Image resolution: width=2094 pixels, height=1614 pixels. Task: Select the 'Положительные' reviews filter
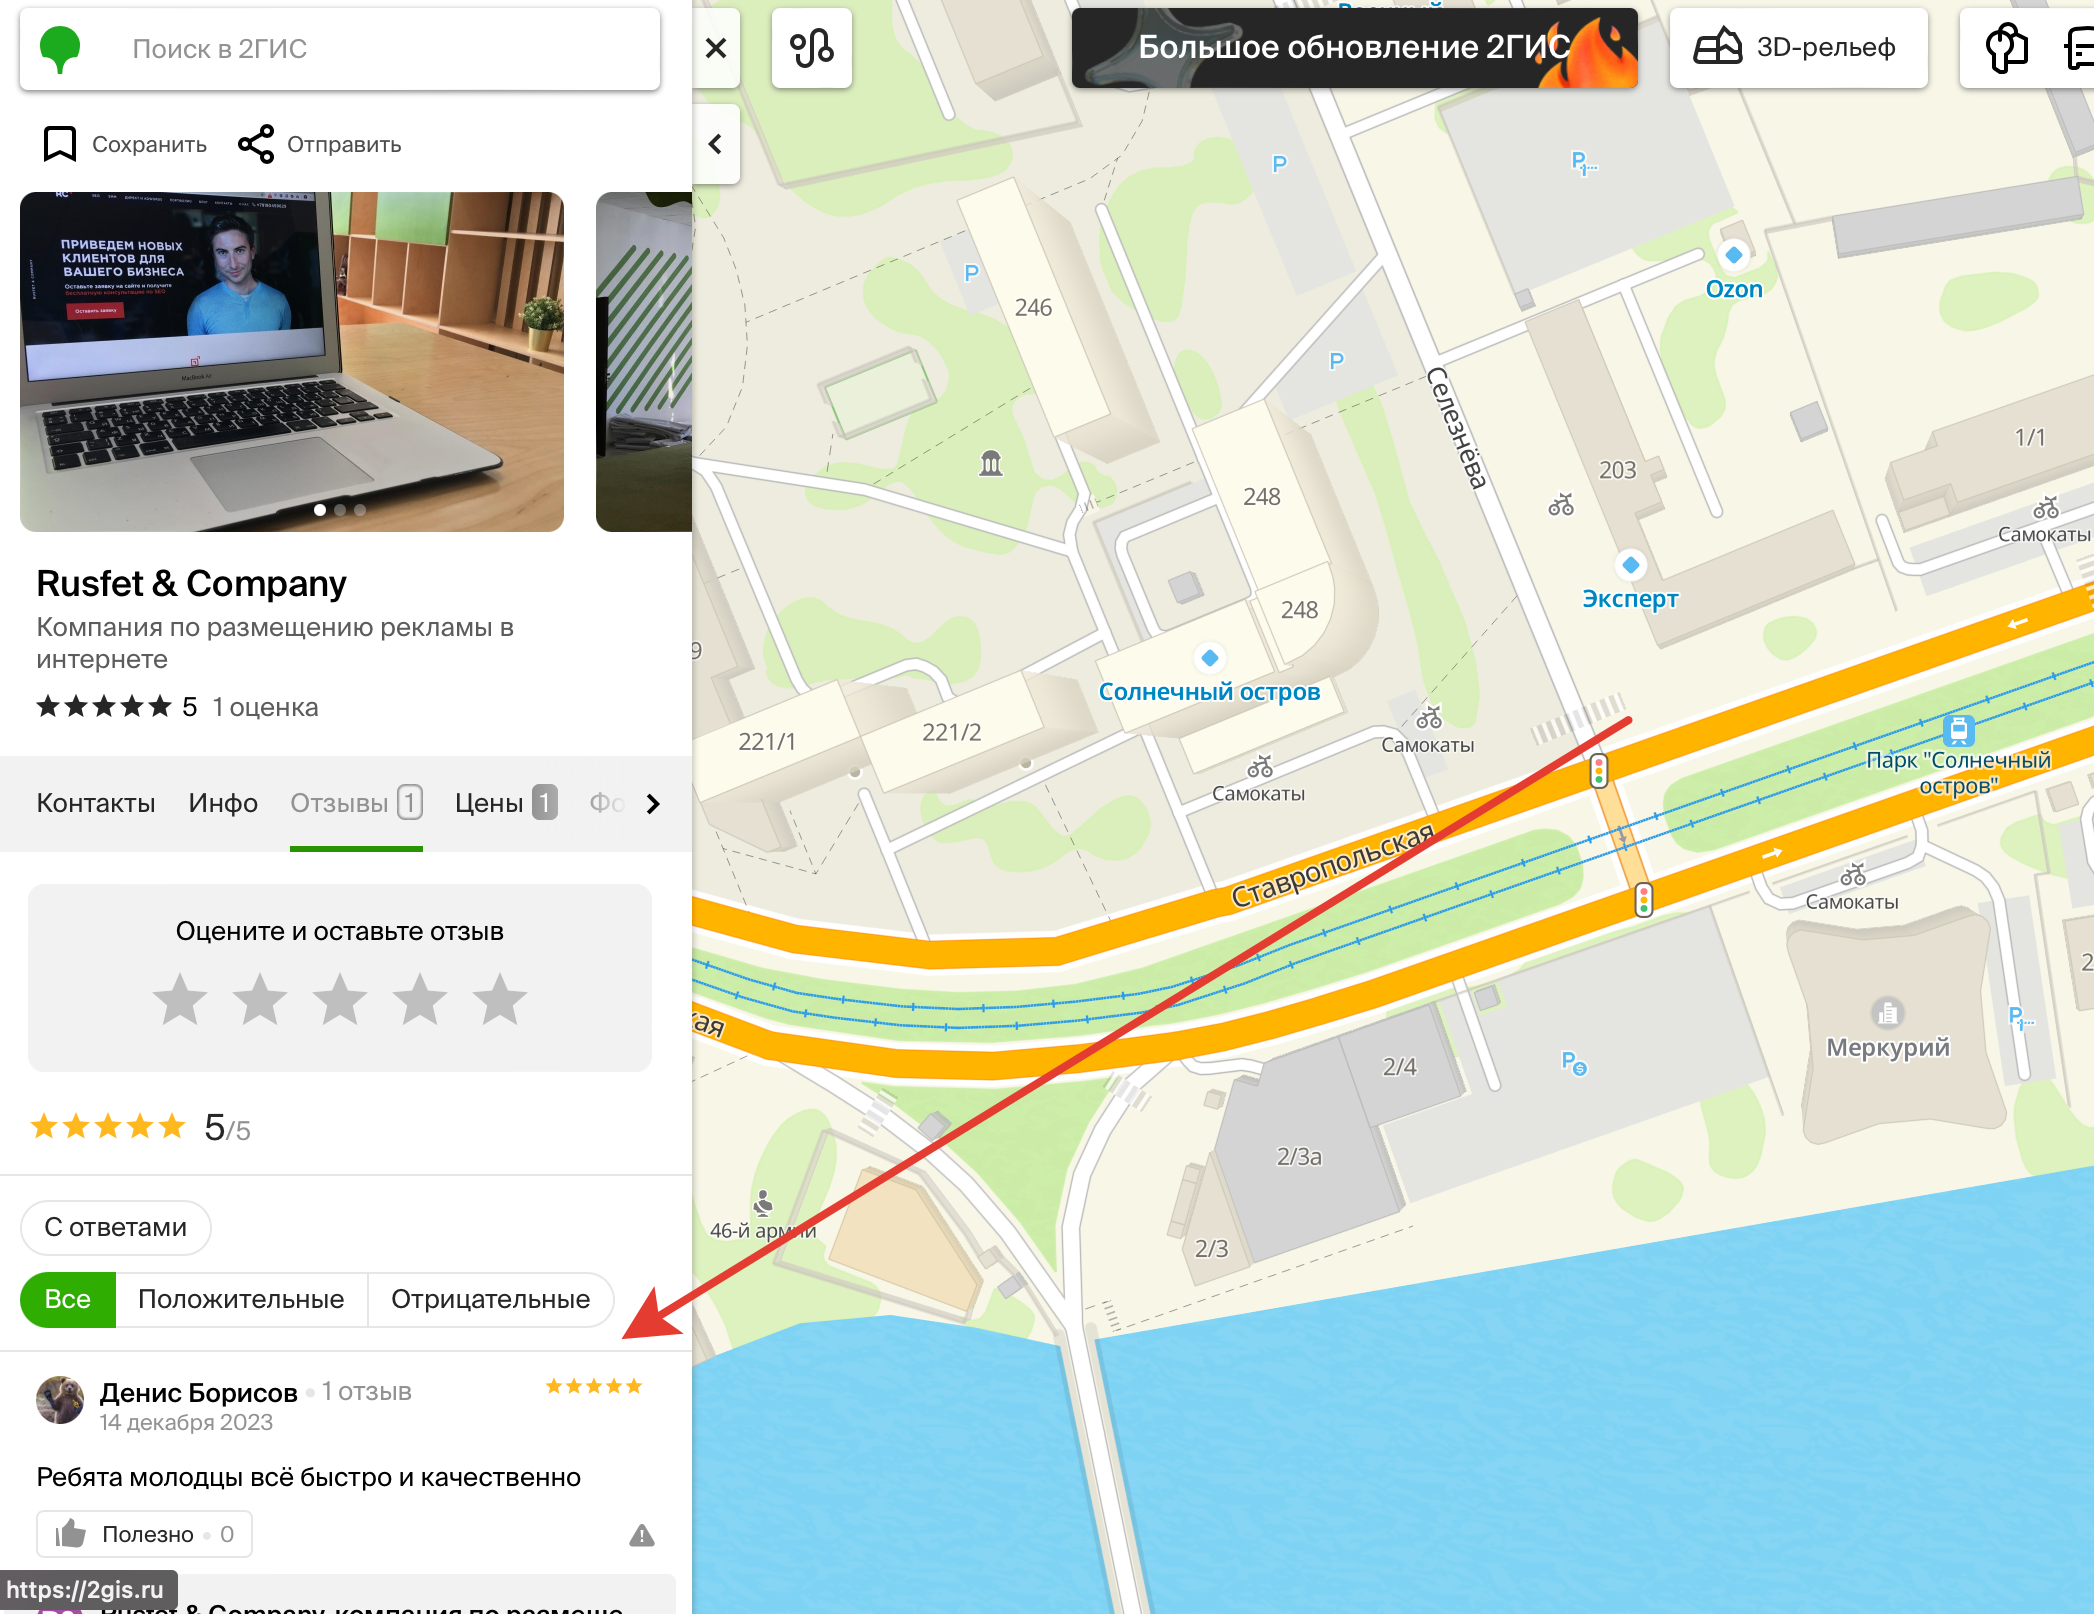(241, 1299)
